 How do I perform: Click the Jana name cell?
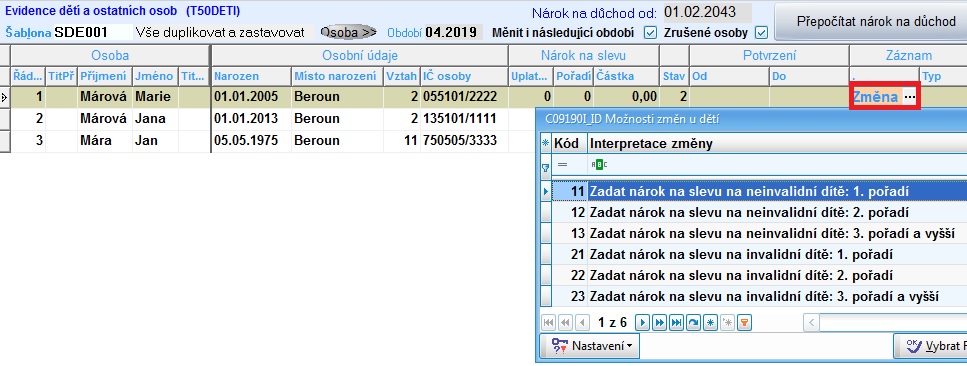point(155,119)
